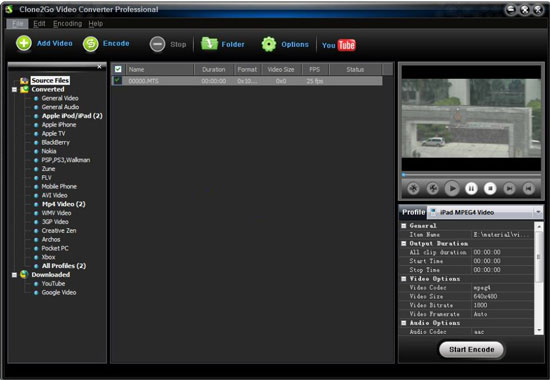Viewport: 550px width, 380px height.
Task: Select All Profiles (2) tree item
Action: point(64,266)
